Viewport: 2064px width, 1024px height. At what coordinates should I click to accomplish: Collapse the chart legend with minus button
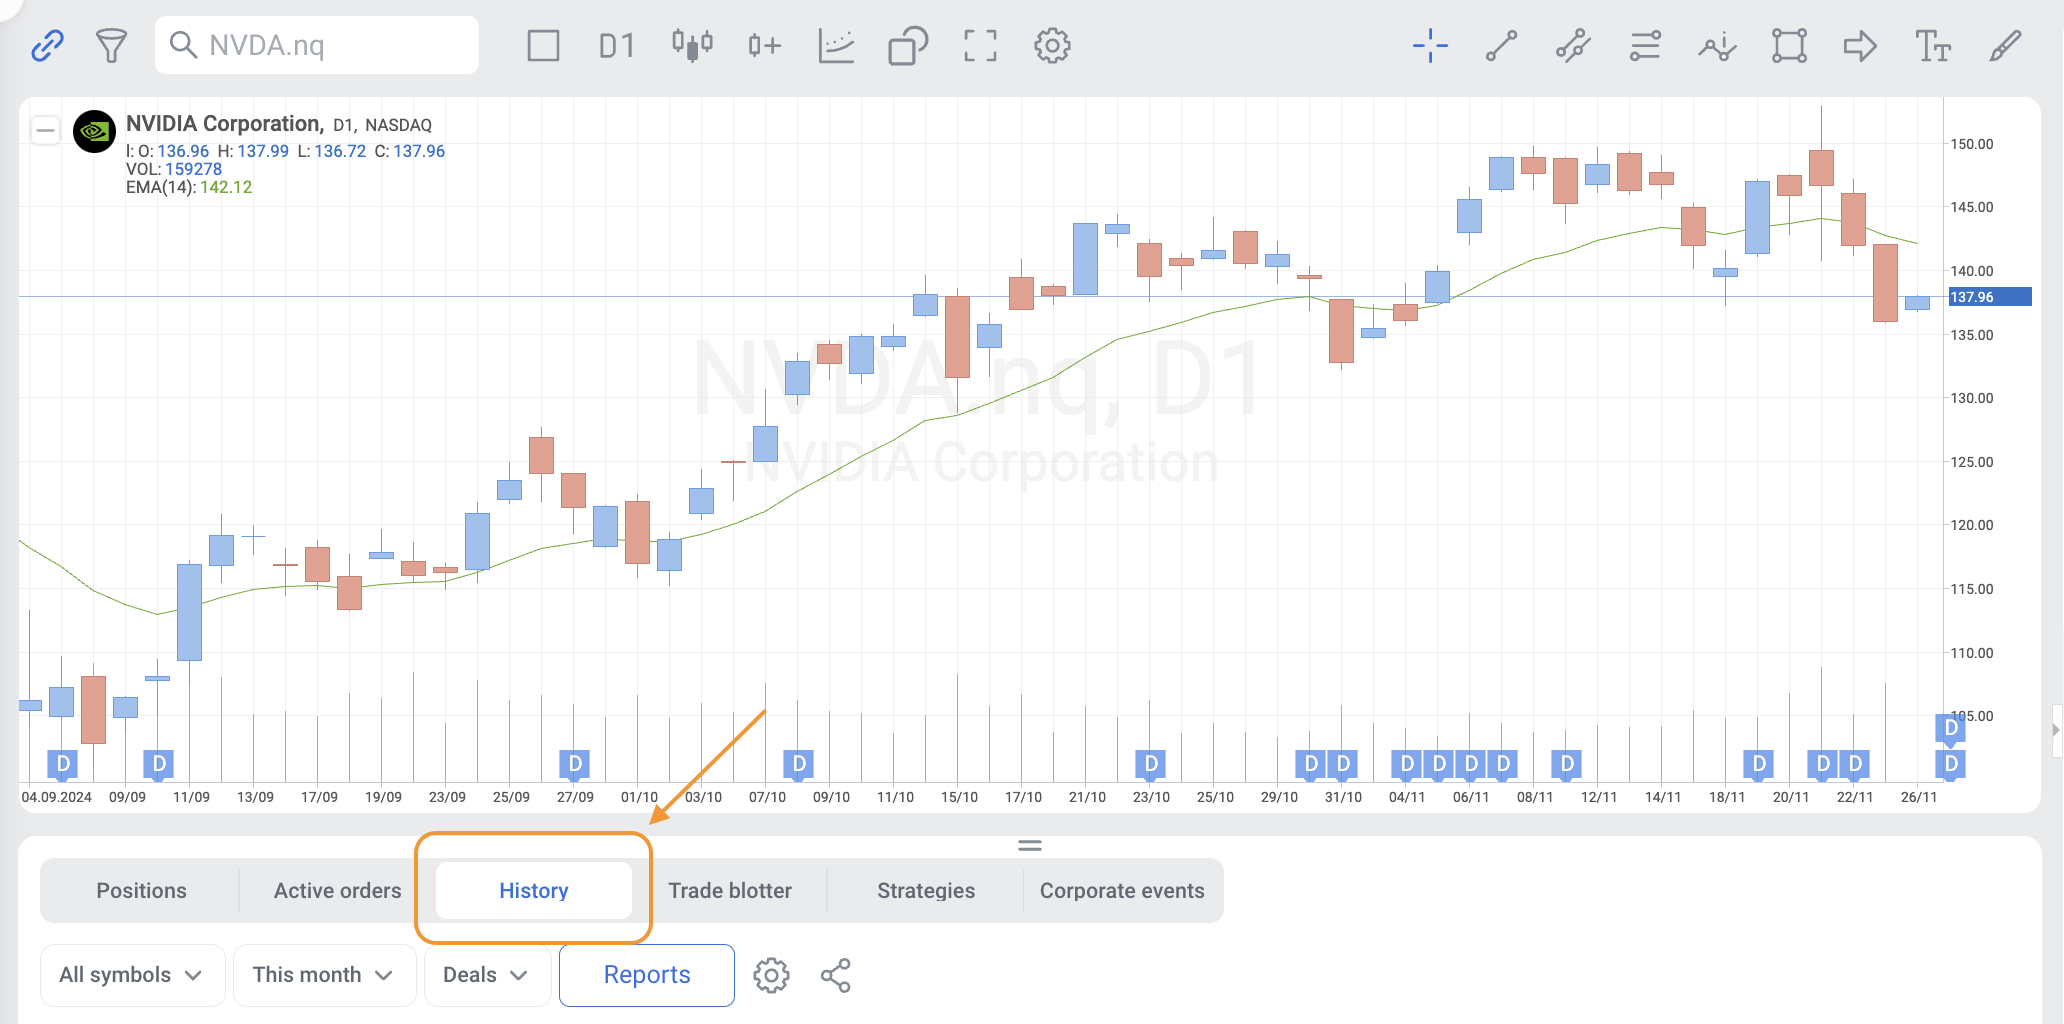pos(45,130)
